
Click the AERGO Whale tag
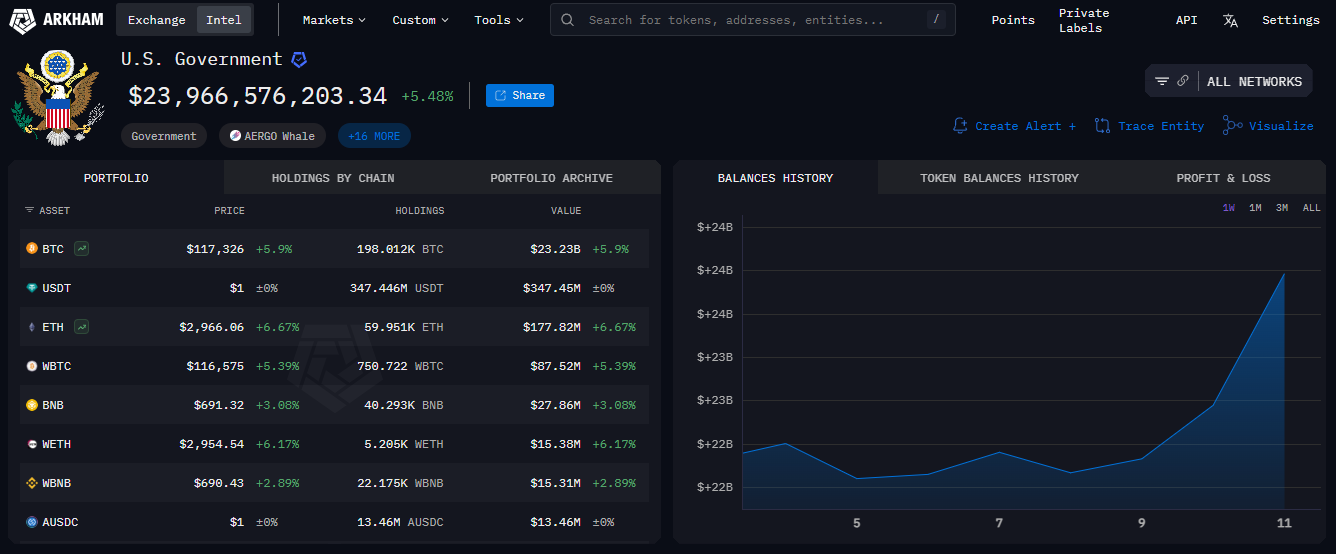[273, 136]
